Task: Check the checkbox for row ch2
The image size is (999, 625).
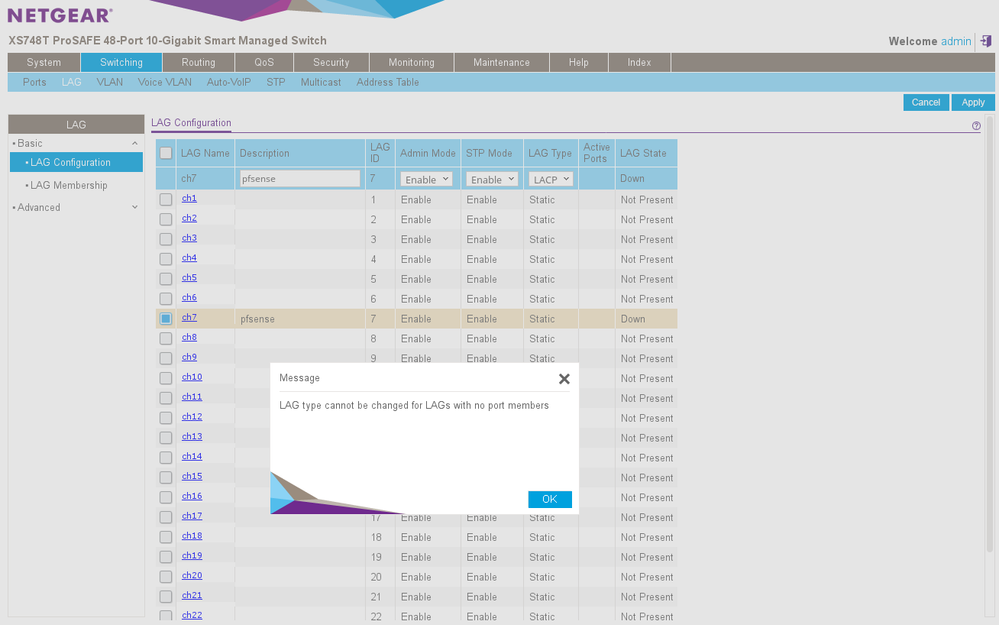Action: tap(166, 219)
